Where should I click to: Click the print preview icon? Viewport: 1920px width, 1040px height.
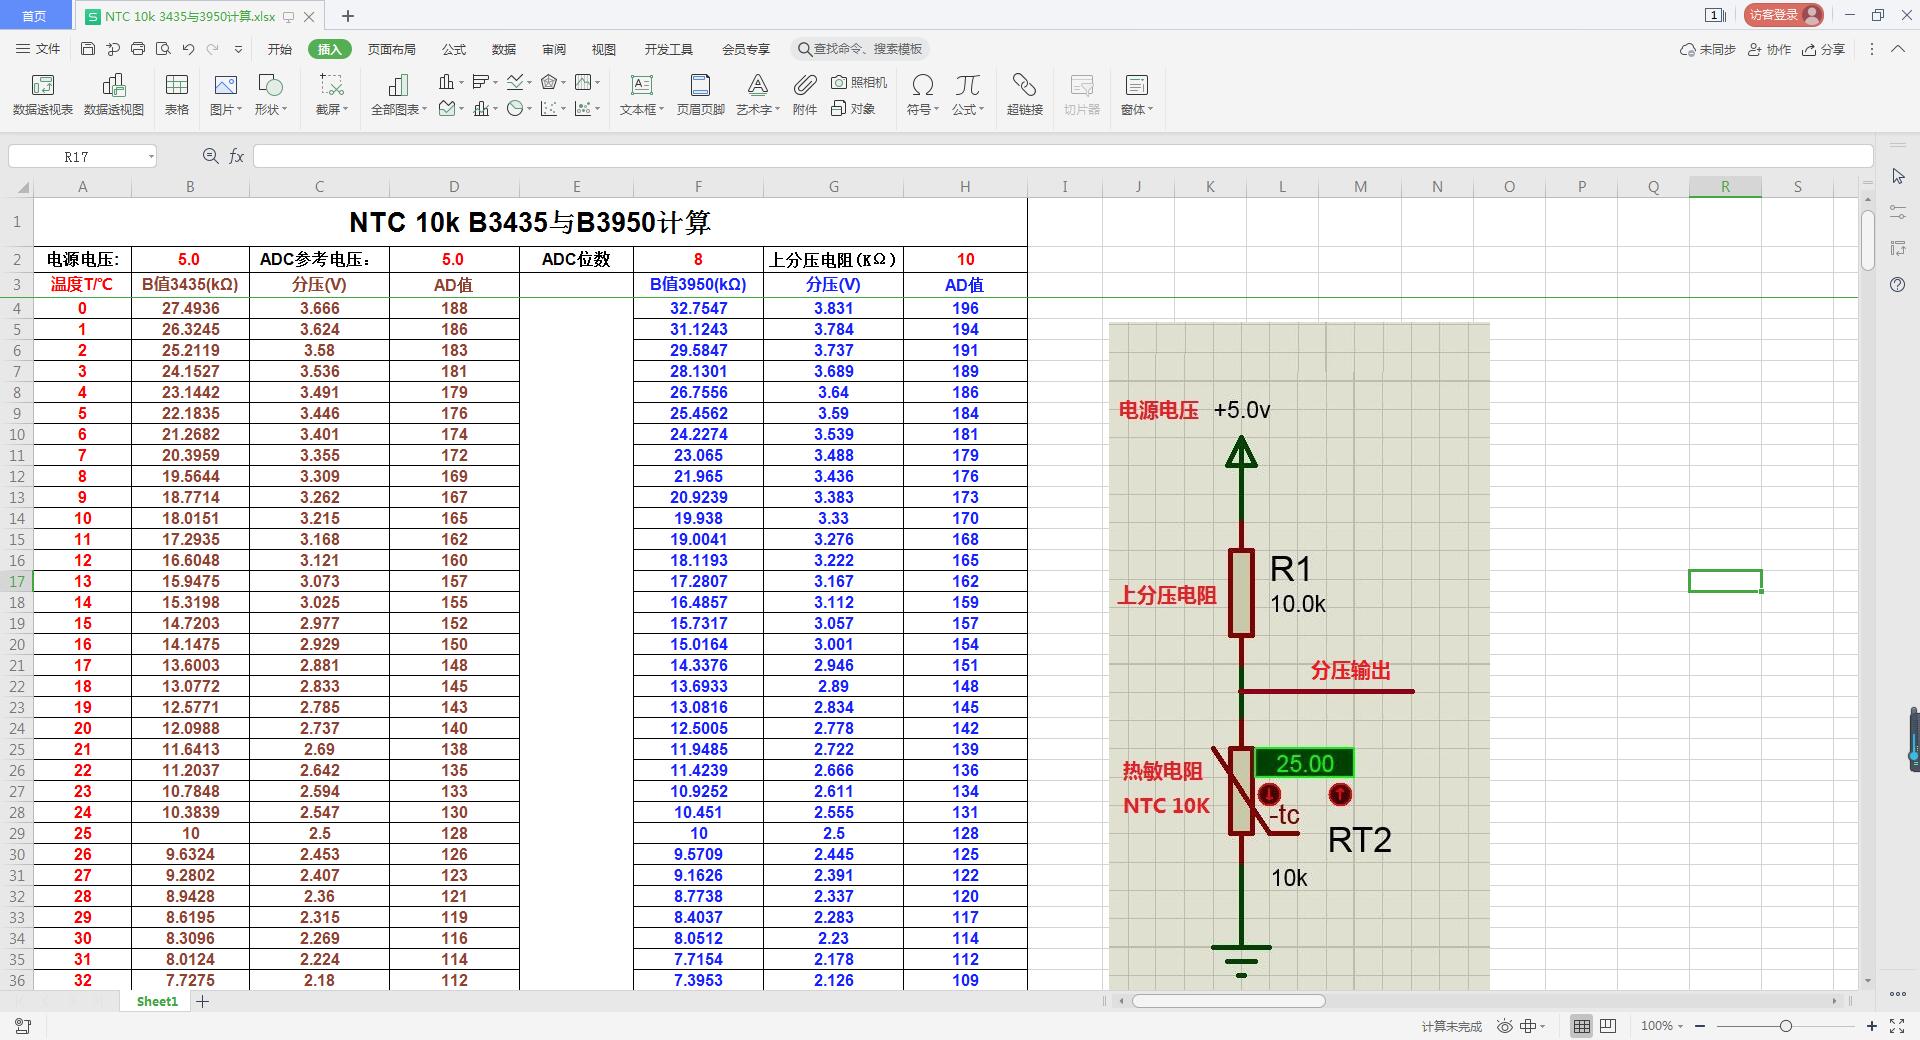pyautogui.click(x=162, y=49)
